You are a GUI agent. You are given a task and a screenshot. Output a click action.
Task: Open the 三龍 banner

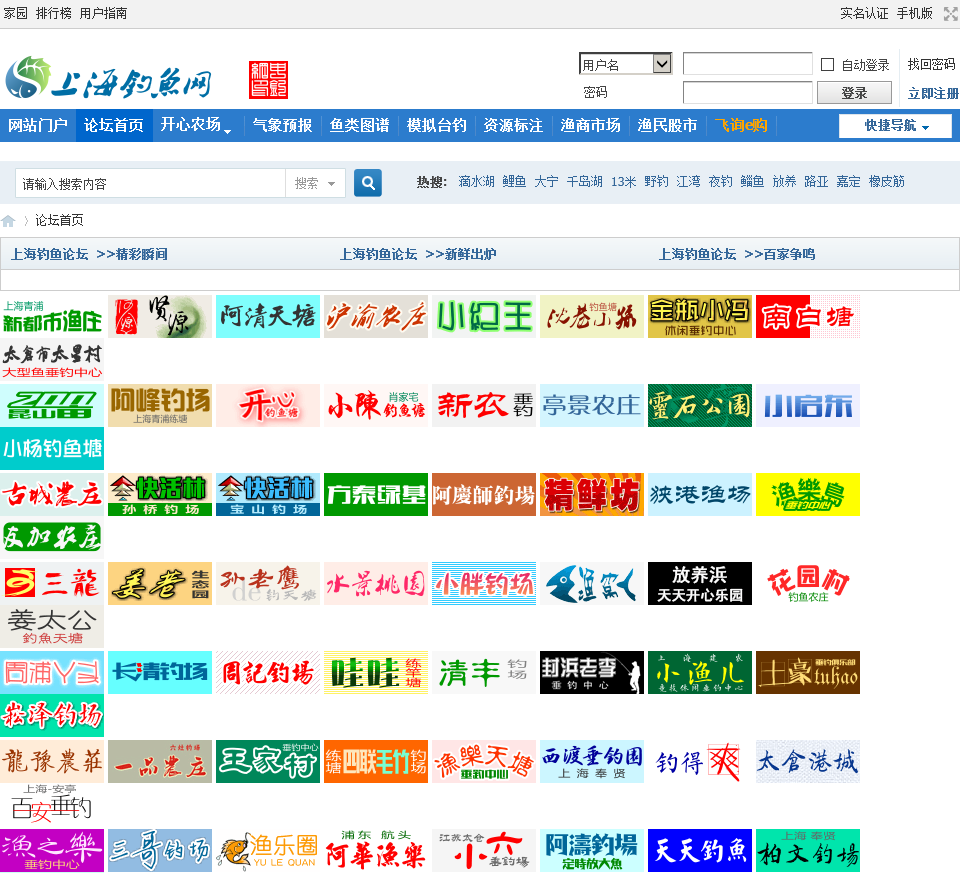(x=52, y=583)
